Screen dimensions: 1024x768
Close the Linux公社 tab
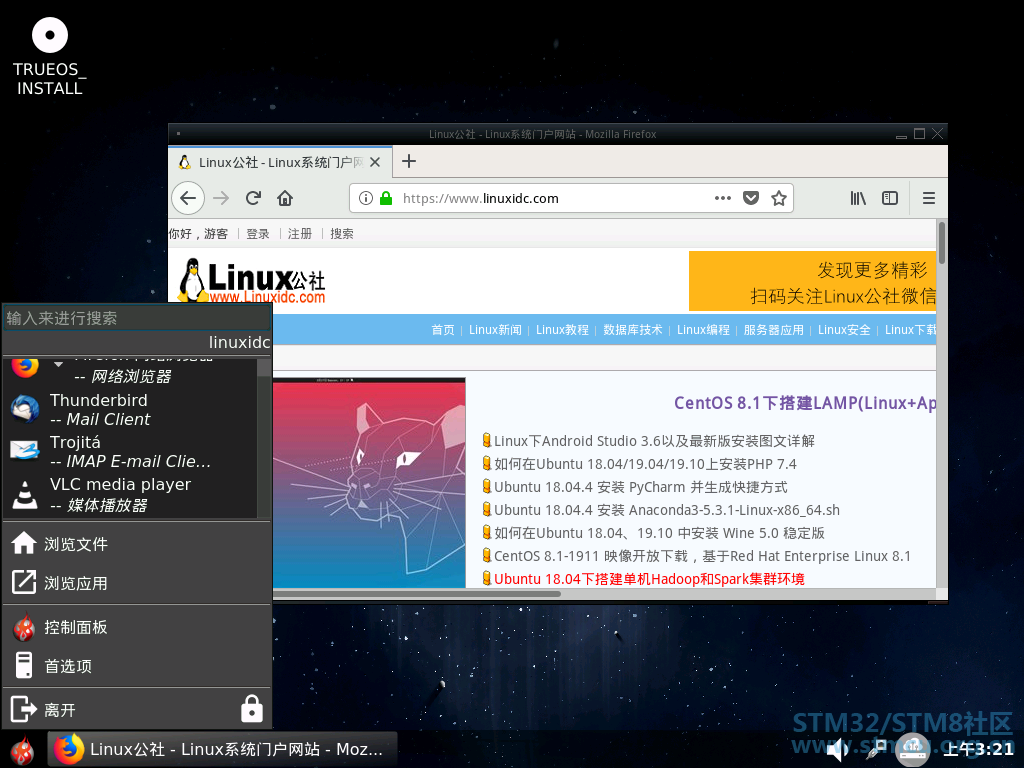[x=375, y=162]
